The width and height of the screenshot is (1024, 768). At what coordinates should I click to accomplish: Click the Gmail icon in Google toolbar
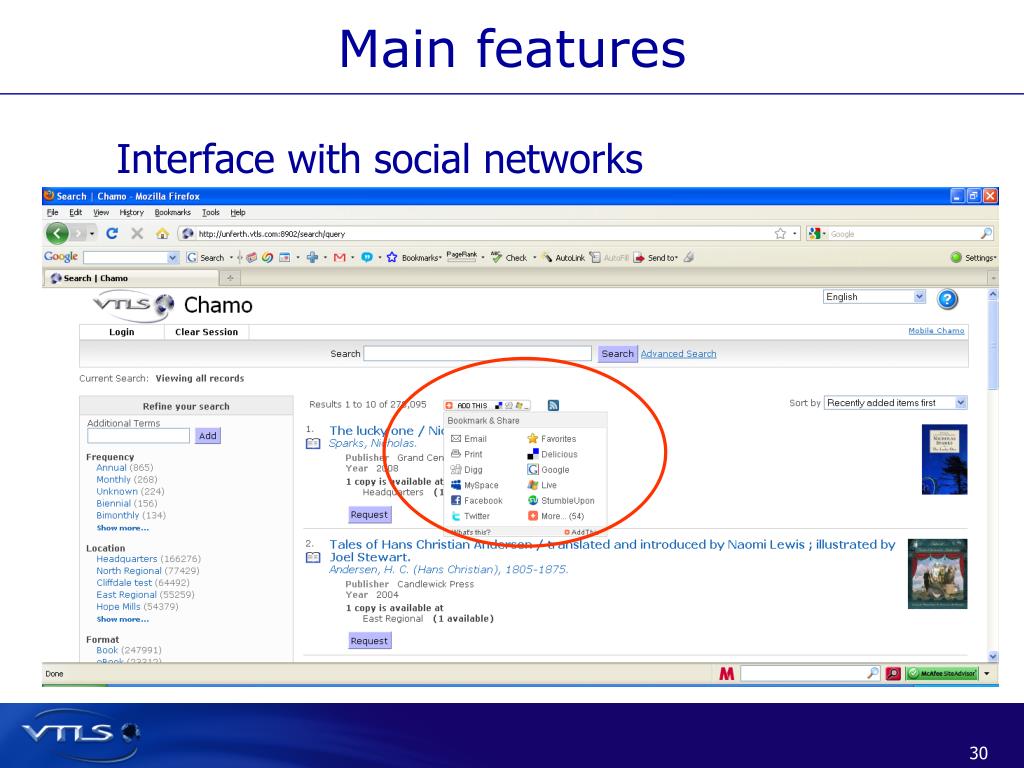[340, 257]
